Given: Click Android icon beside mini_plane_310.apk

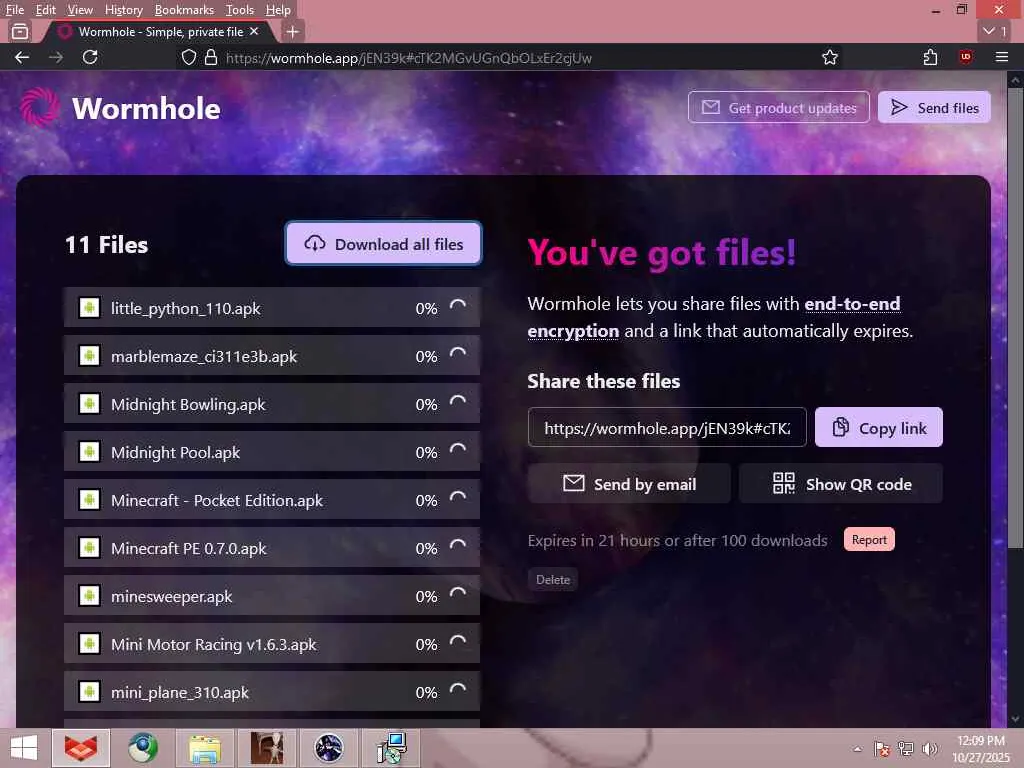Looking at the screenshot, I should [89, 692].
